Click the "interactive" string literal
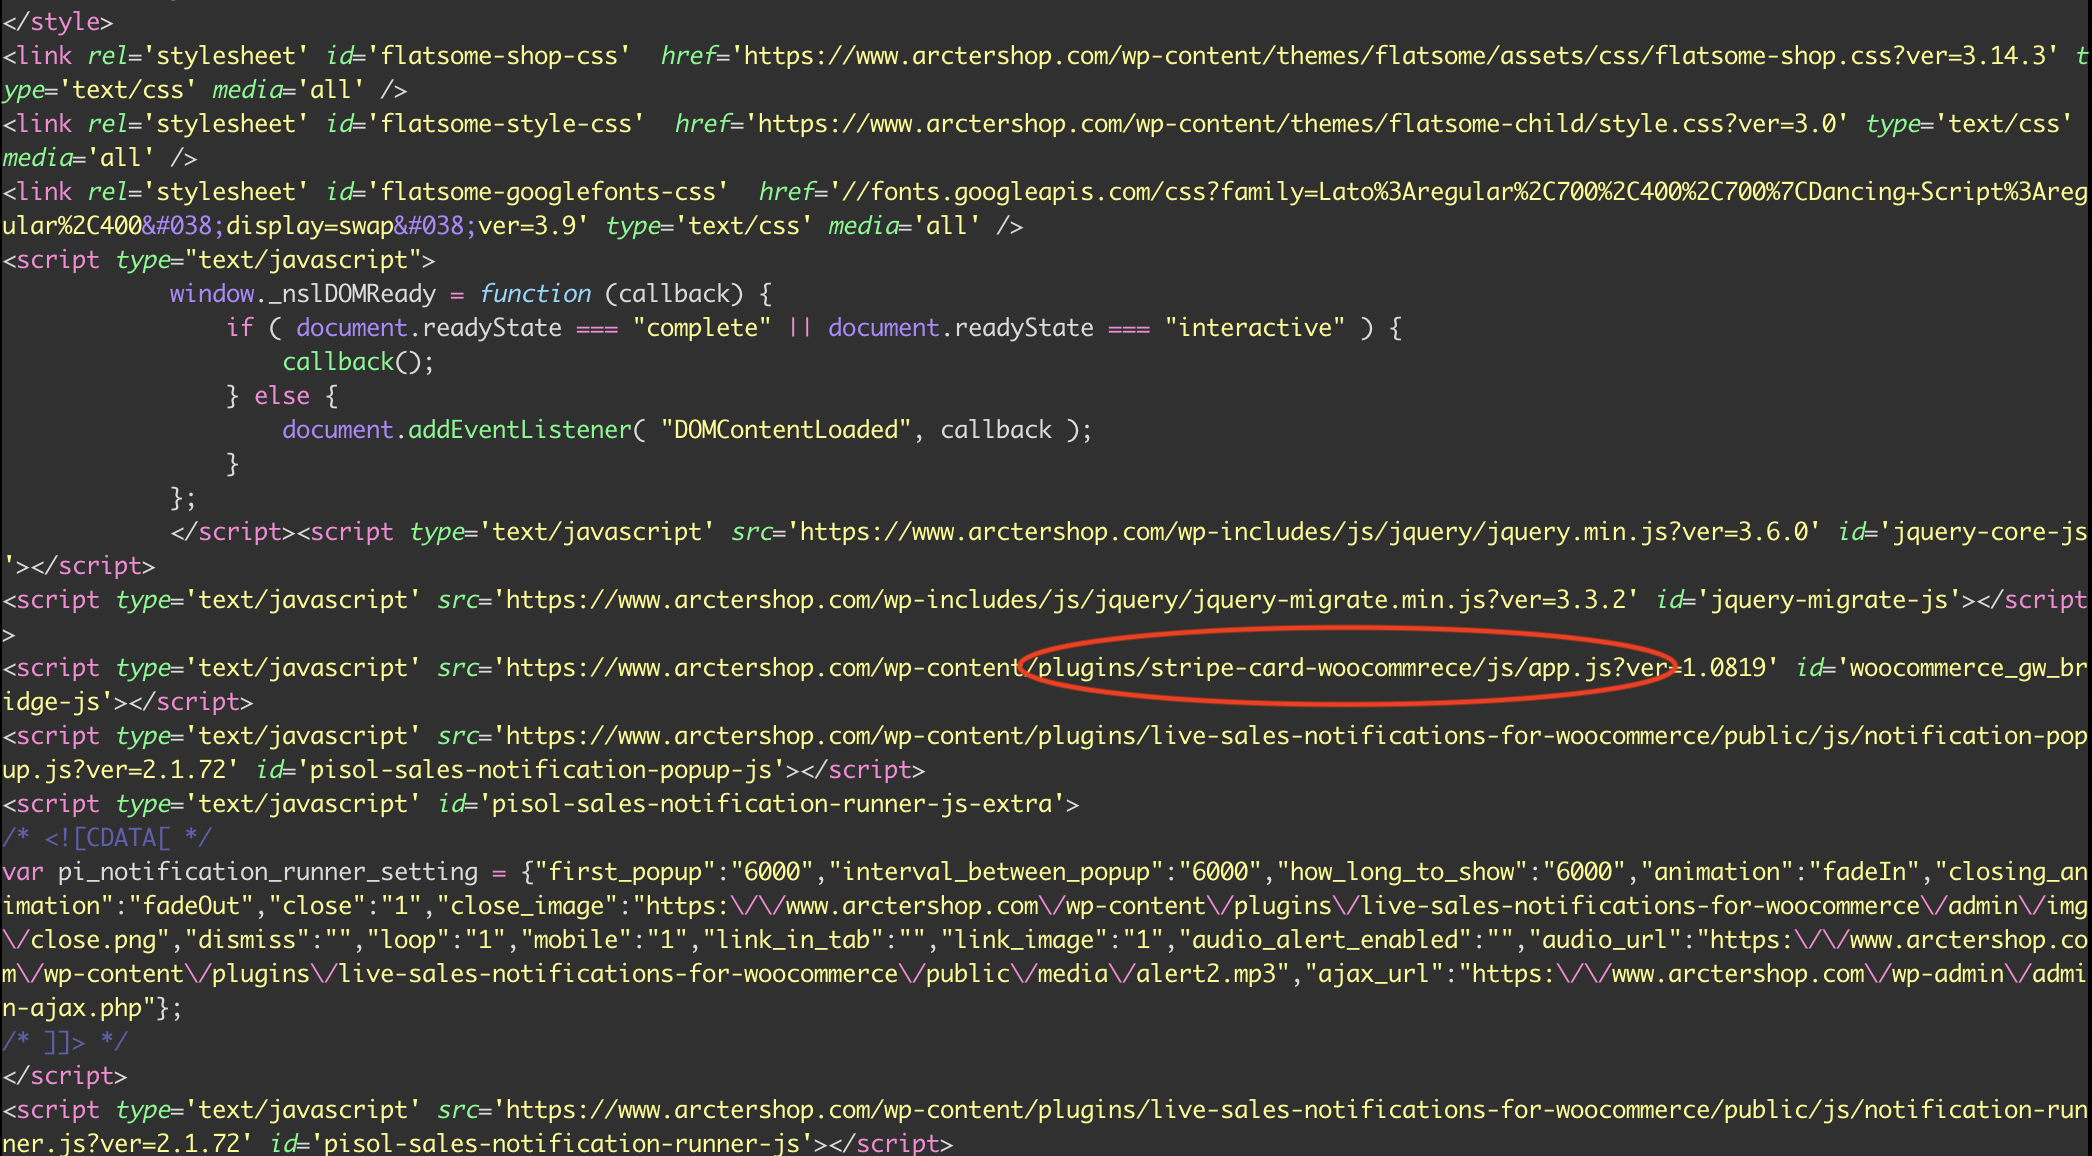 click(x=1255, y=328)
